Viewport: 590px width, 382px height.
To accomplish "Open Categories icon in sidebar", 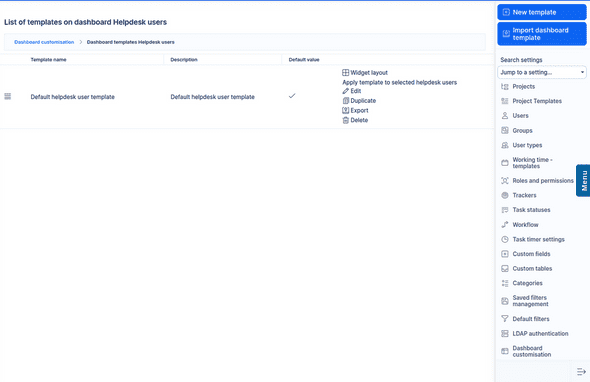I will (505, 283).
